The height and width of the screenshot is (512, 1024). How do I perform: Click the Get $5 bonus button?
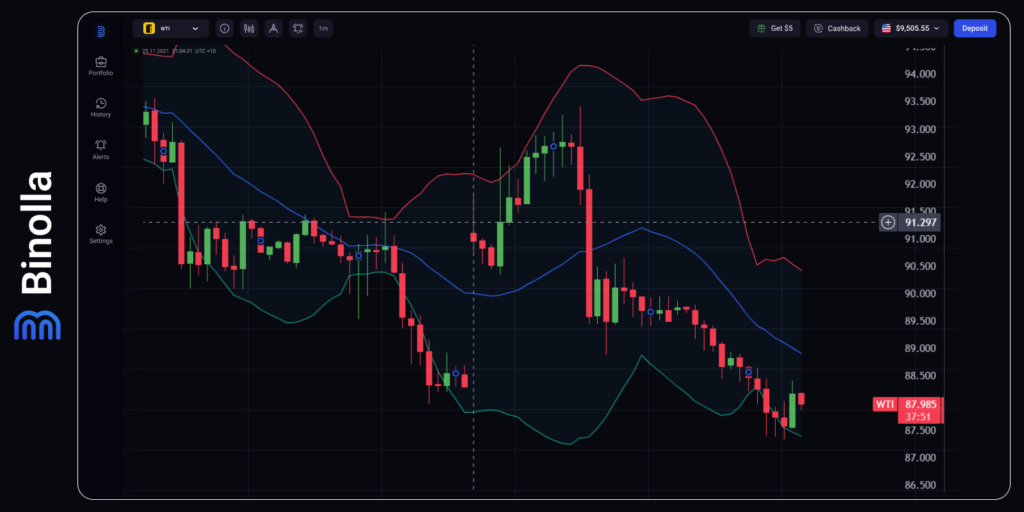pos(775,29)
